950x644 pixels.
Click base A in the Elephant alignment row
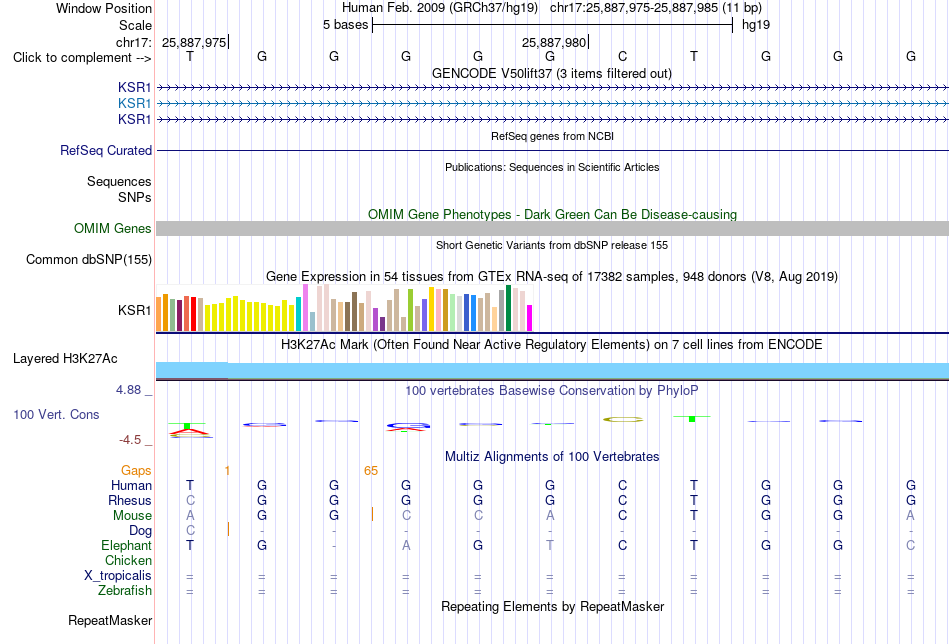[406, 545]
